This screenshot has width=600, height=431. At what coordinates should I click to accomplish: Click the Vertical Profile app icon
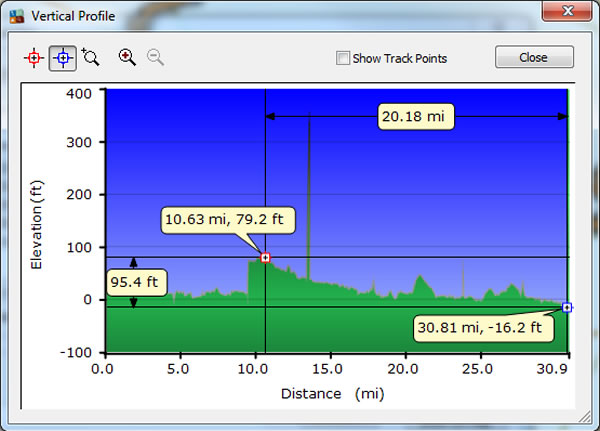16,16
